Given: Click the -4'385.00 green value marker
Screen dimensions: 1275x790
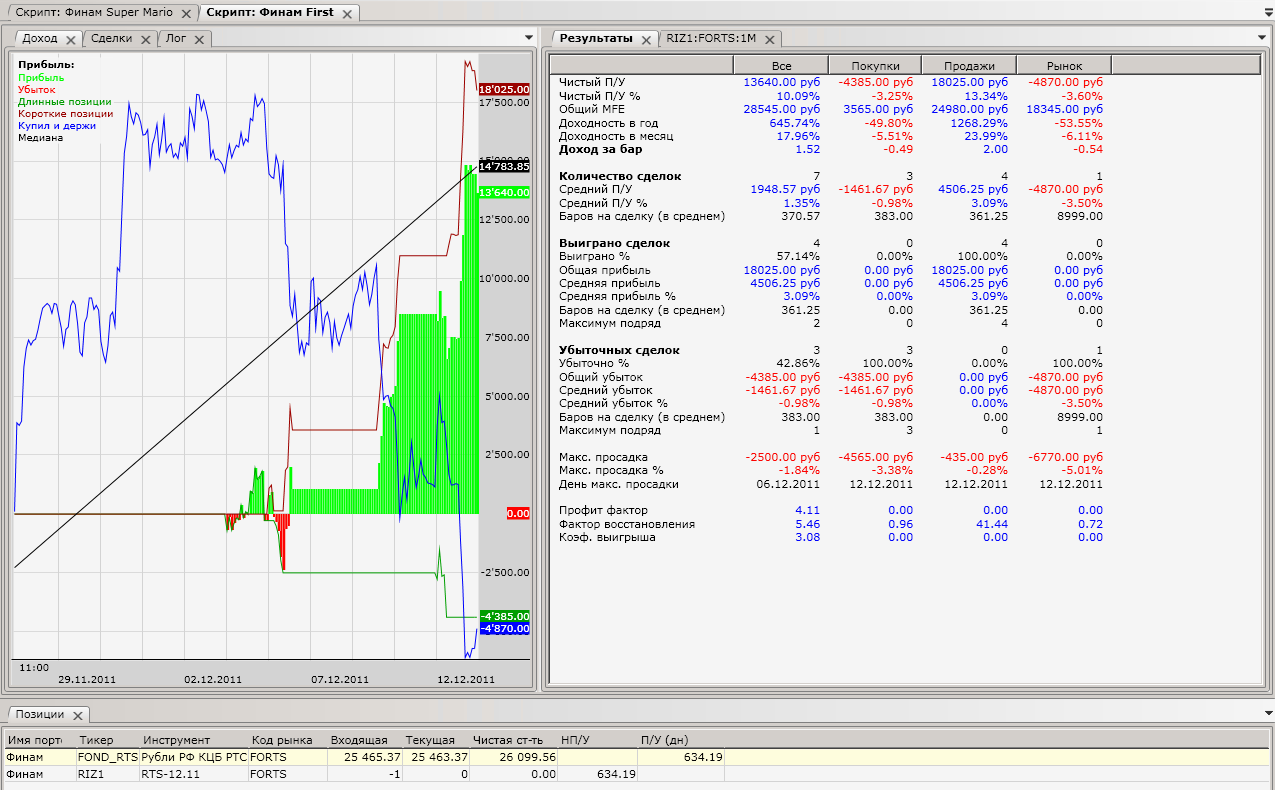Looking at the screenshot, I should pyautogui.click(x=504, y=616).
